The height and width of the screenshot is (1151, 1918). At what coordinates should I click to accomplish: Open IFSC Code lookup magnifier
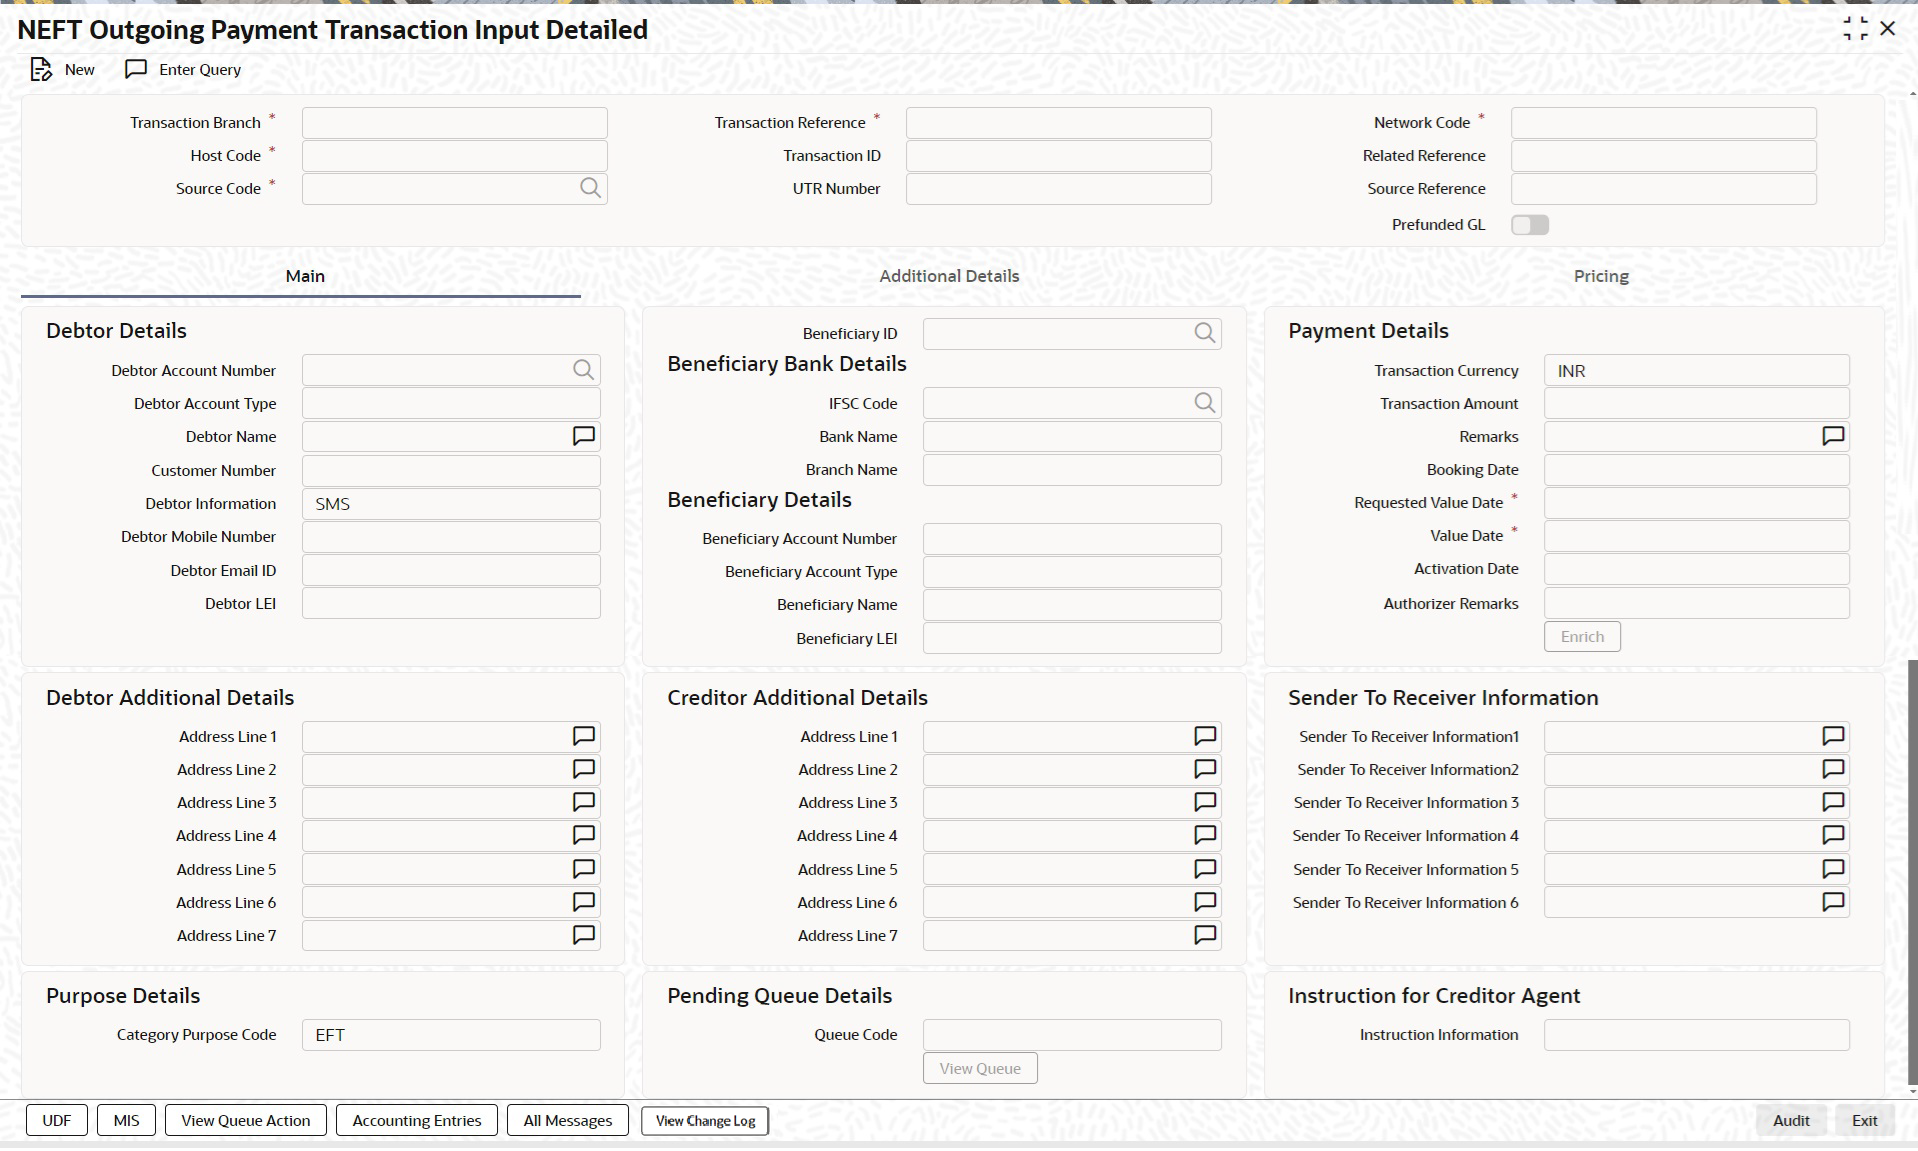(1205, 403)
